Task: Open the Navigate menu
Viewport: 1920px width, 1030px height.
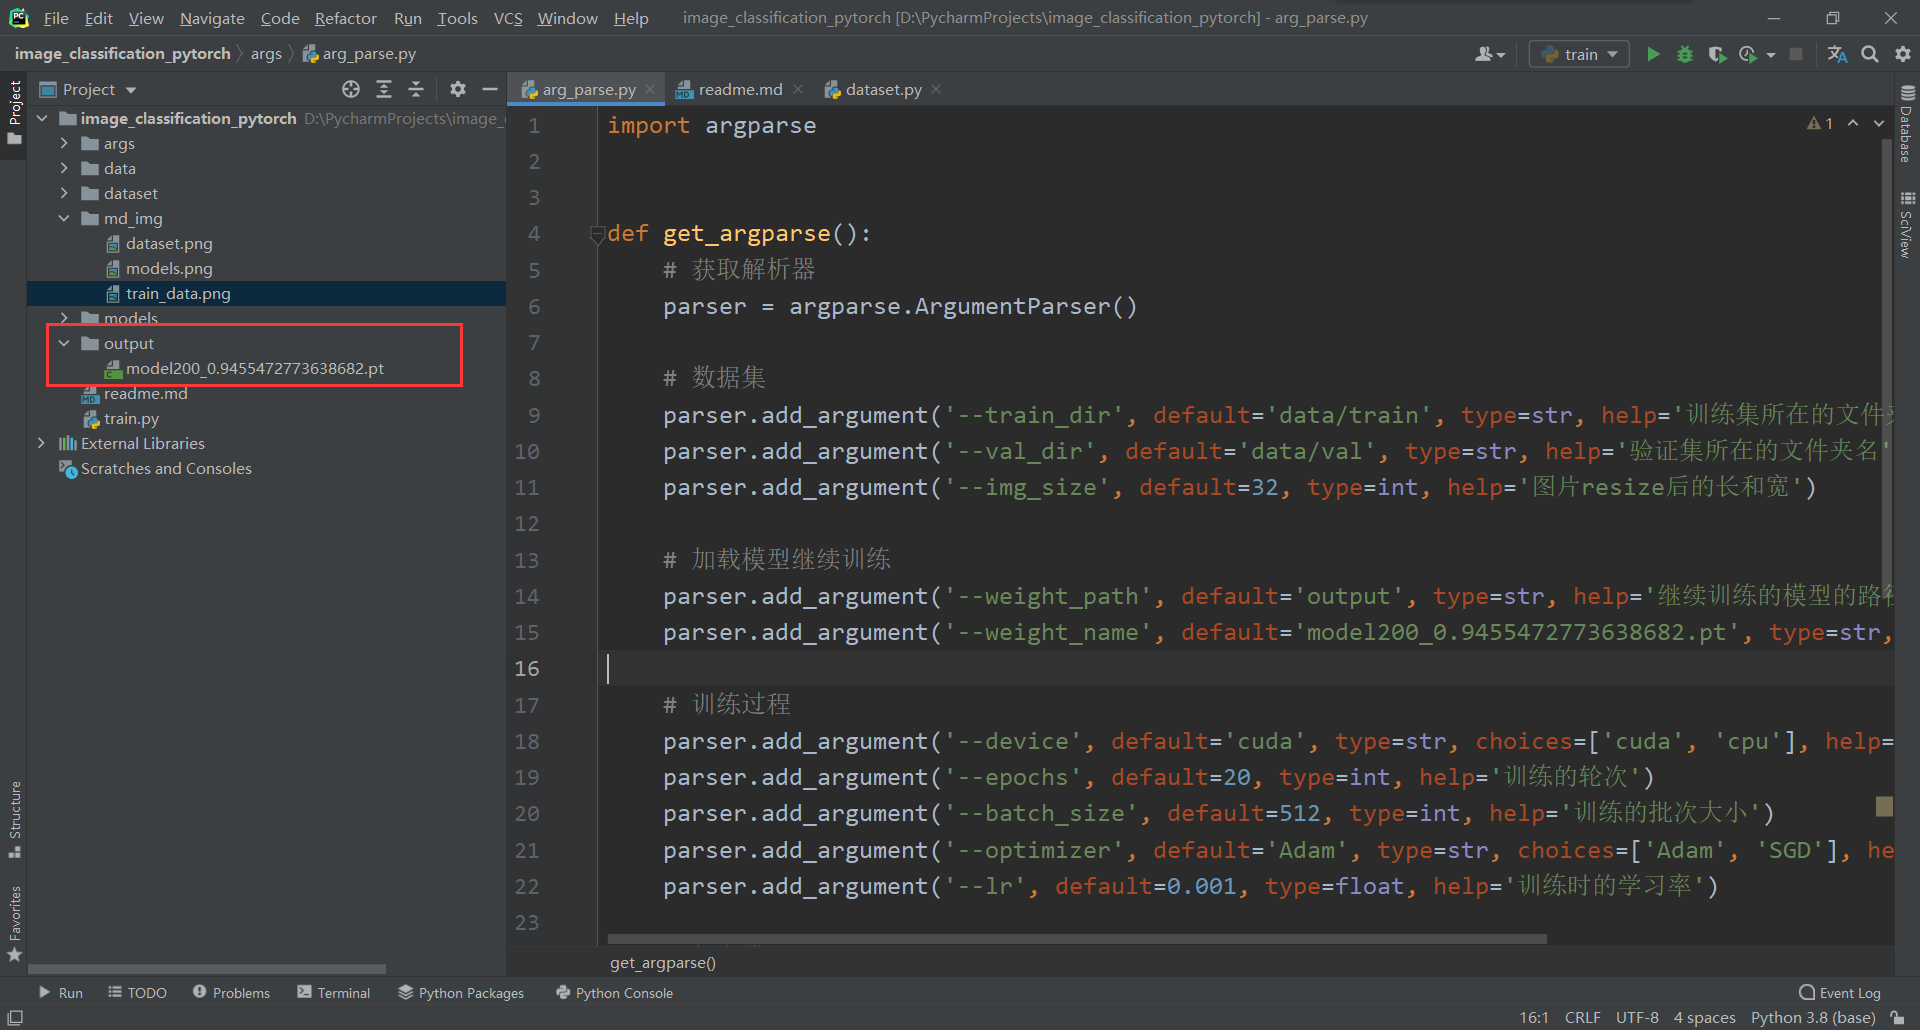Action: [x=212, y=18]
